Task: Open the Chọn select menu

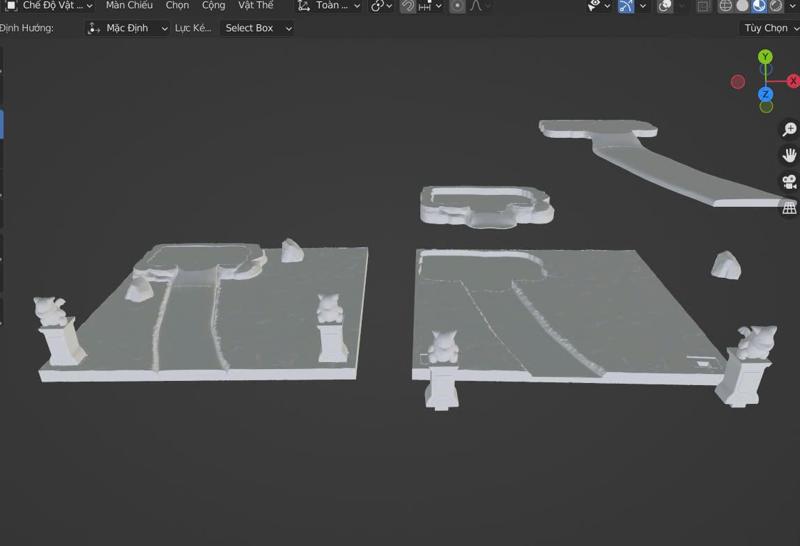Action: (x=177, y=6)
